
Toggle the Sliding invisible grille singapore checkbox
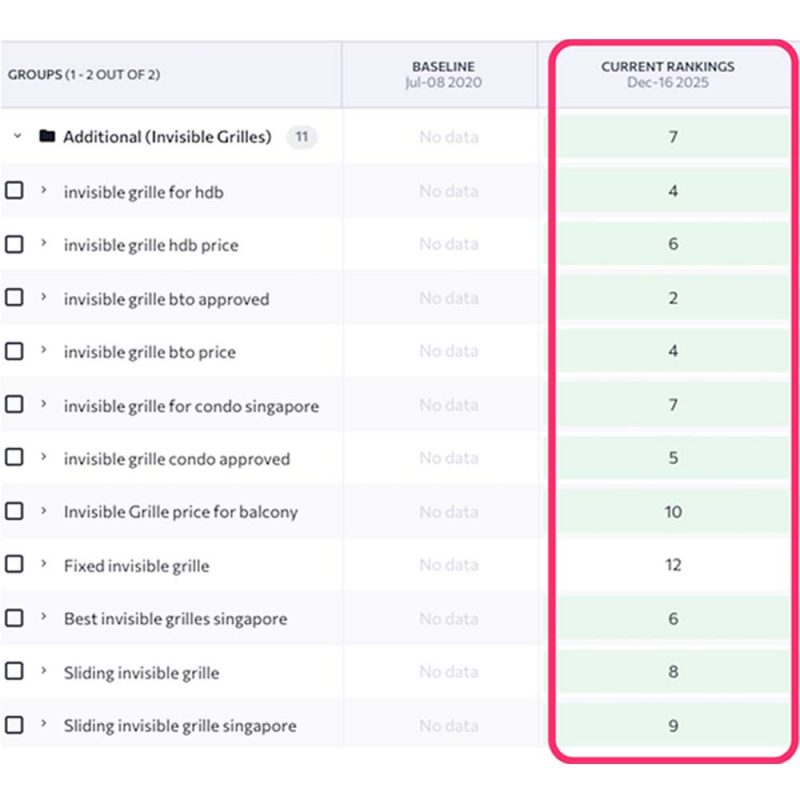pyautogui.click(x=14, y=724)
